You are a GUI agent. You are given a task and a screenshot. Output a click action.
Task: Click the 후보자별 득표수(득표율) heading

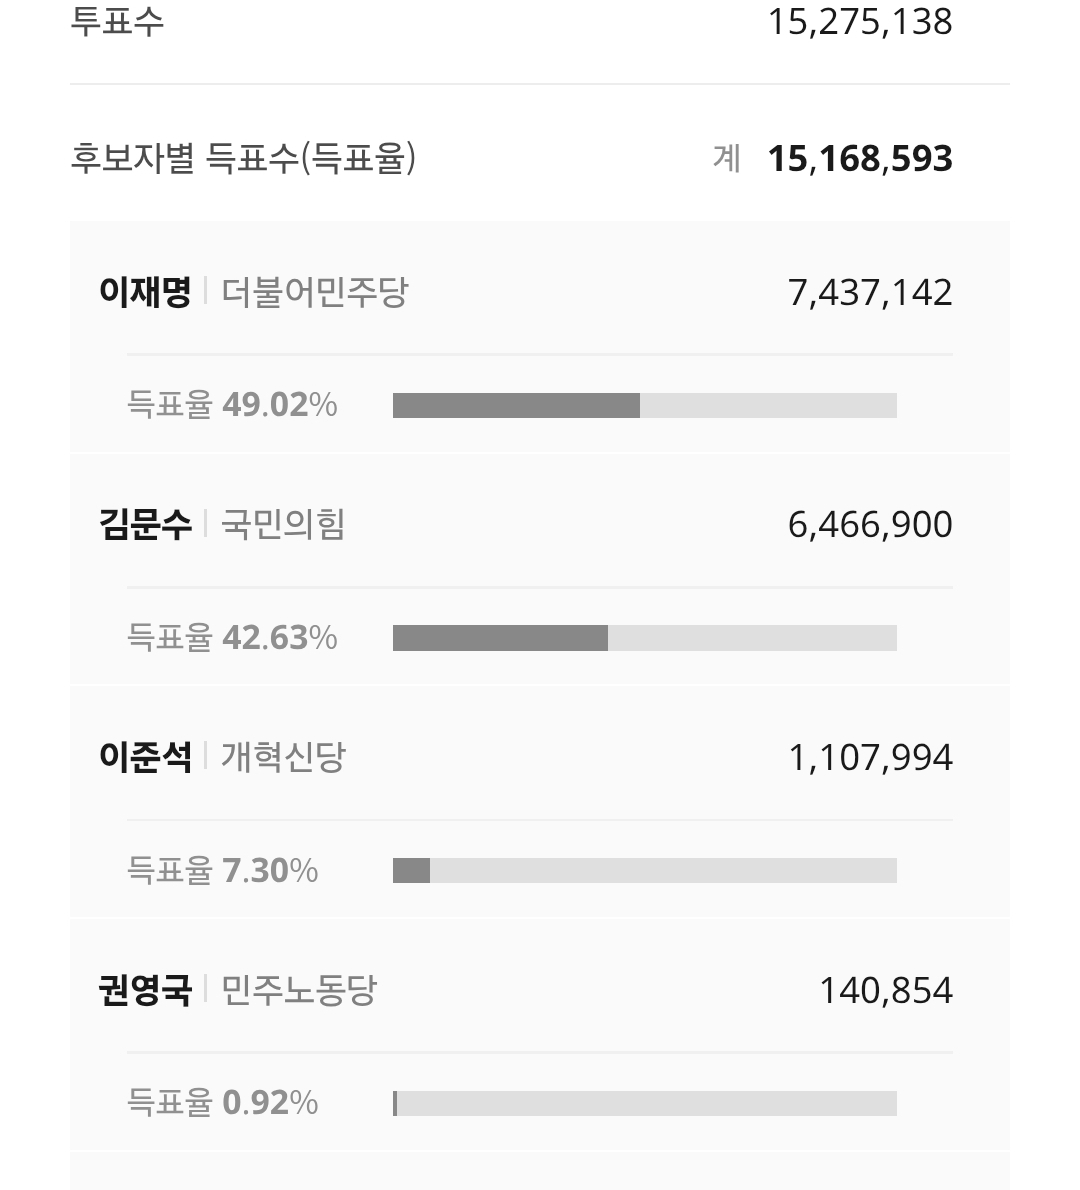(243, 158)
